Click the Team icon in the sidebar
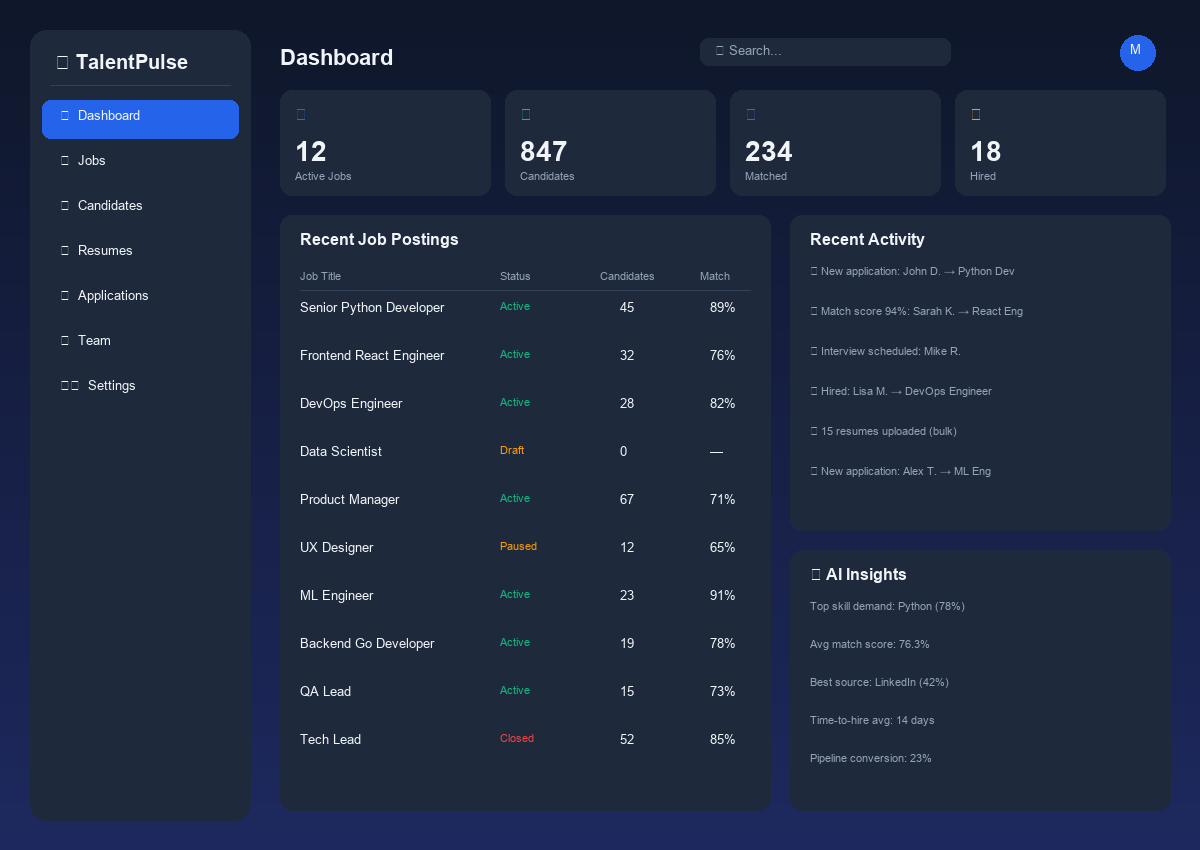This screenshot has height=850, width=1200. click(x=64, y=340)
